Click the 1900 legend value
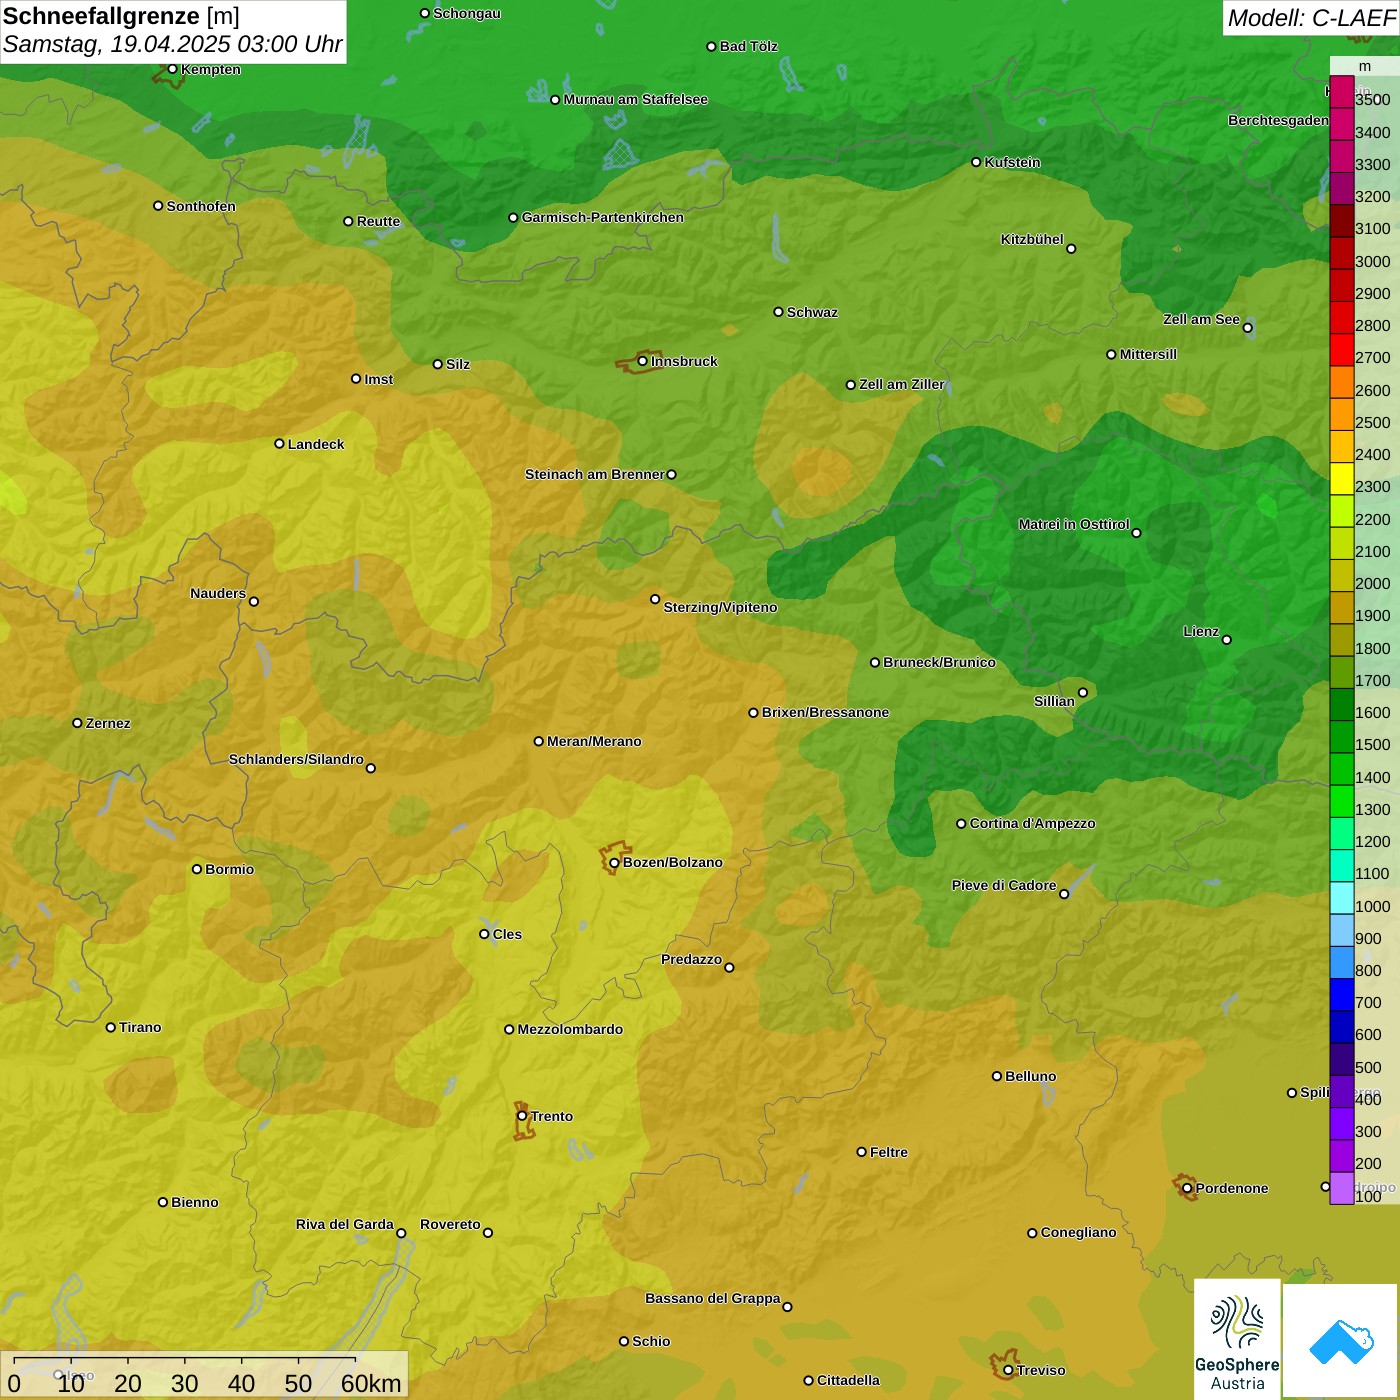 click(x=1372, y=616)
